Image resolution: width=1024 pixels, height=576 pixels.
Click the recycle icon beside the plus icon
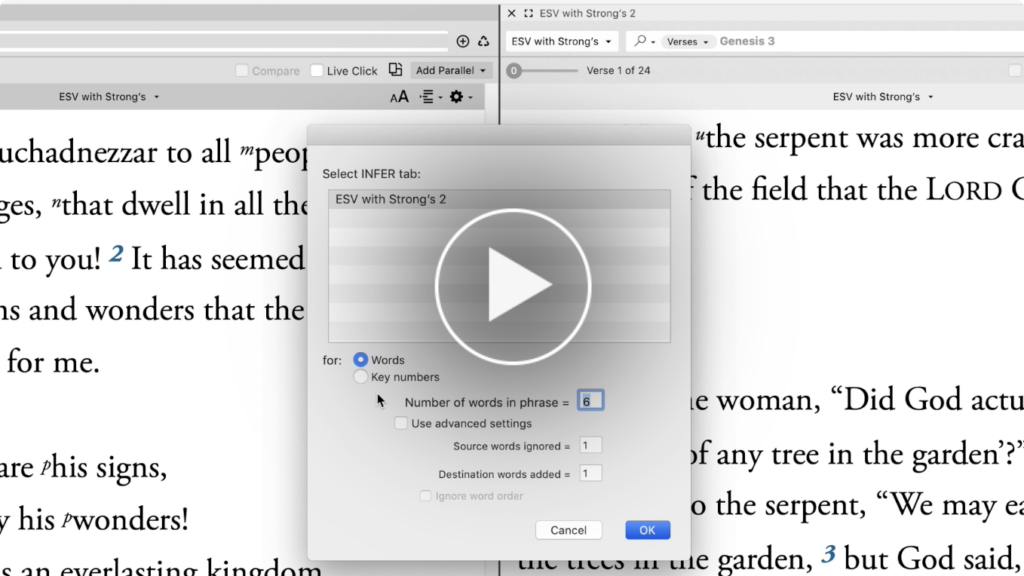pos(483,41)
